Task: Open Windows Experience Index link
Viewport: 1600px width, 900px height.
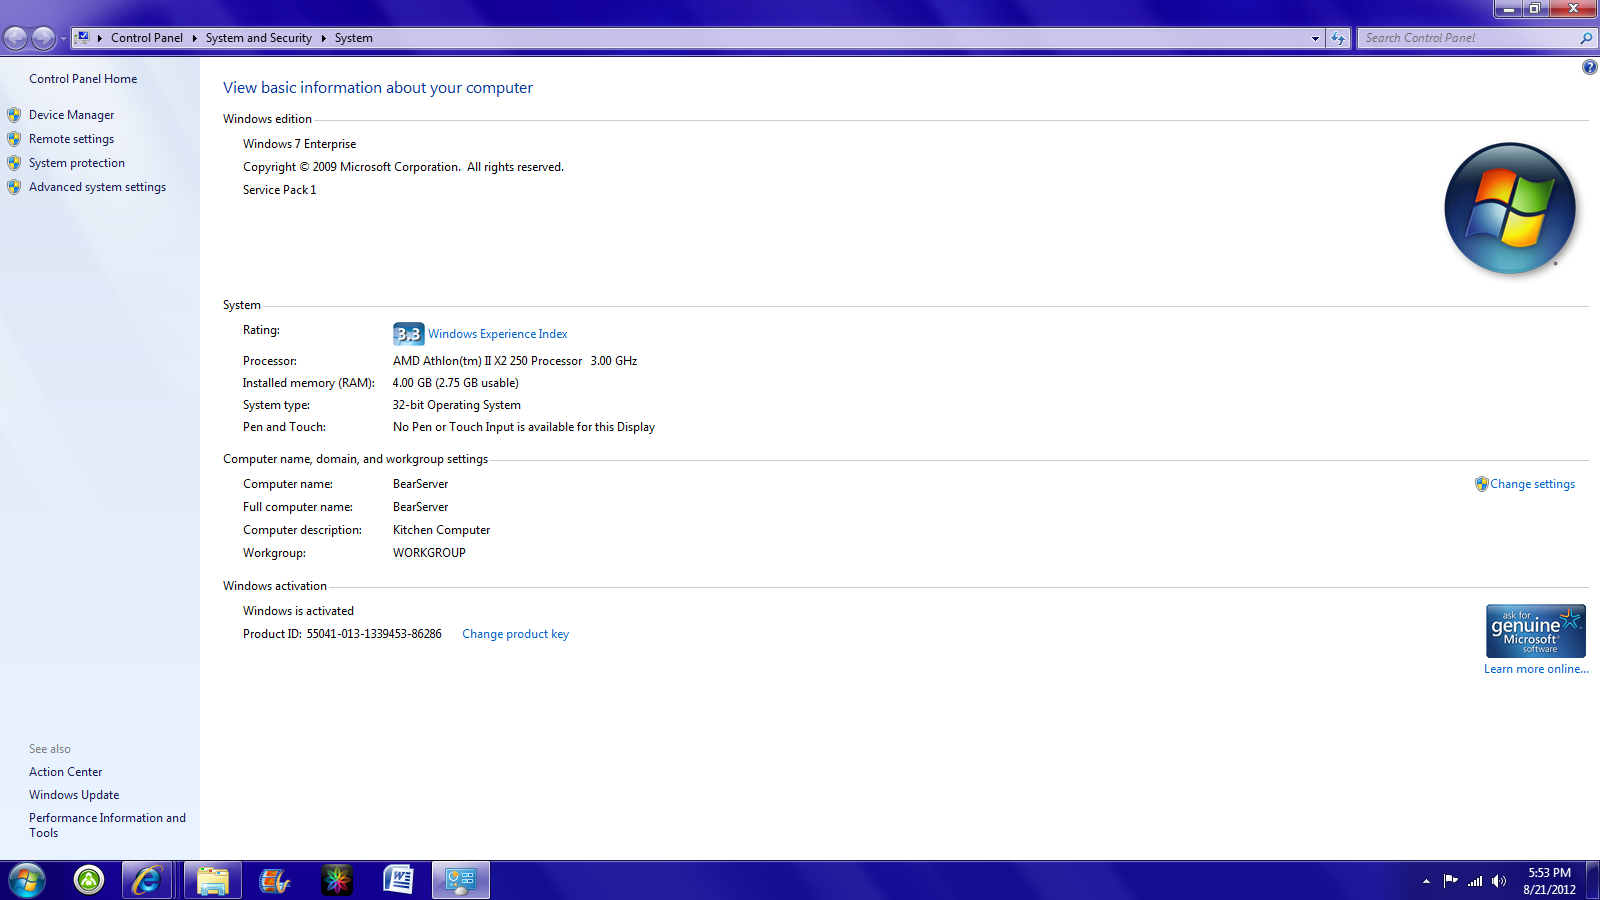Action: pyautogui.click(x=497, y=334)
